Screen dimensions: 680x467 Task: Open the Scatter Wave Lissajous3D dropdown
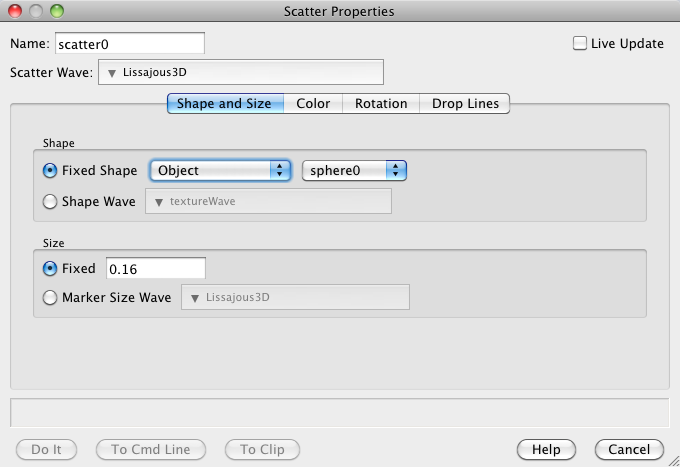241,73
